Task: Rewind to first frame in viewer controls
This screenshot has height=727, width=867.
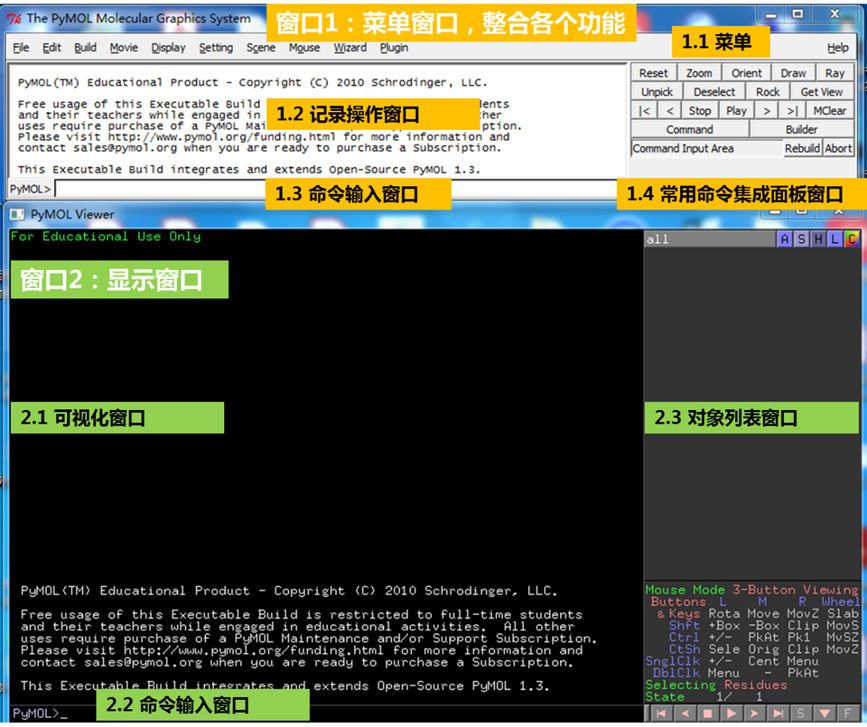Action: [x=661, y=714]
